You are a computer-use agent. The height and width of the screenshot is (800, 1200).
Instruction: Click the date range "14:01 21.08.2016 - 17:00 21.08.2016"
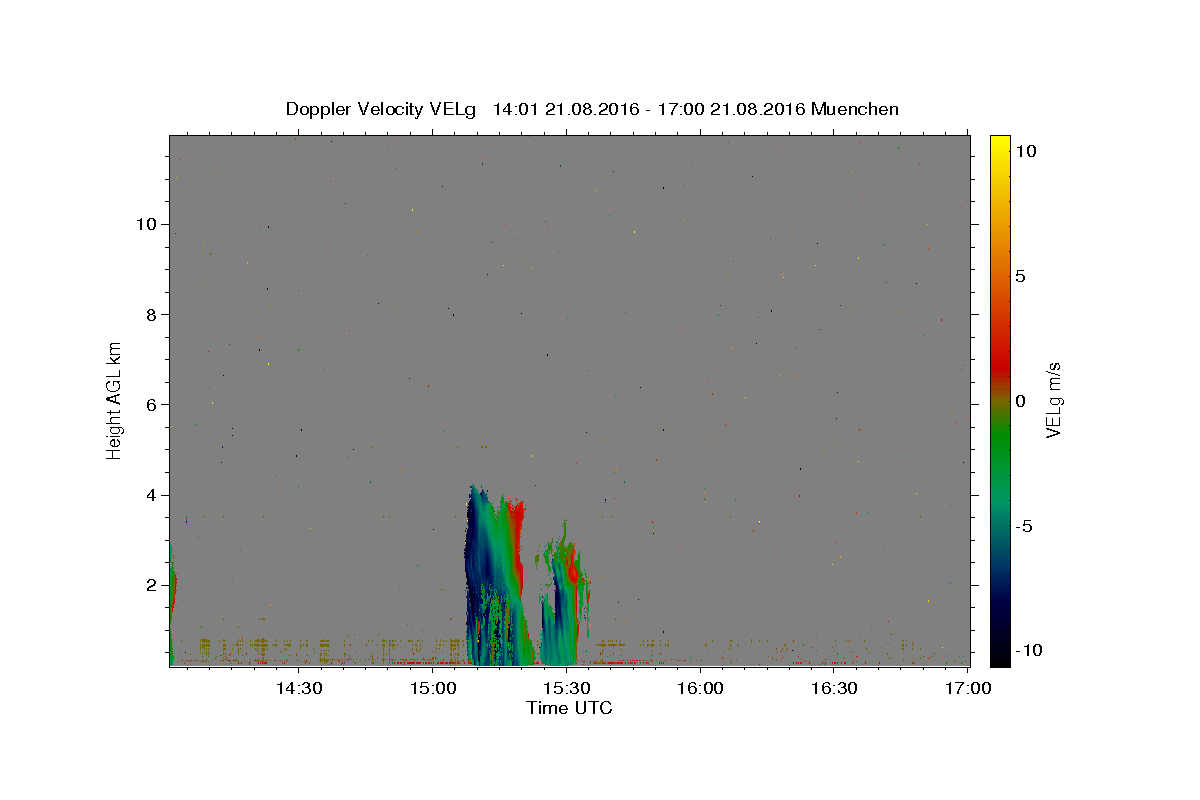[x=650, y=109]
